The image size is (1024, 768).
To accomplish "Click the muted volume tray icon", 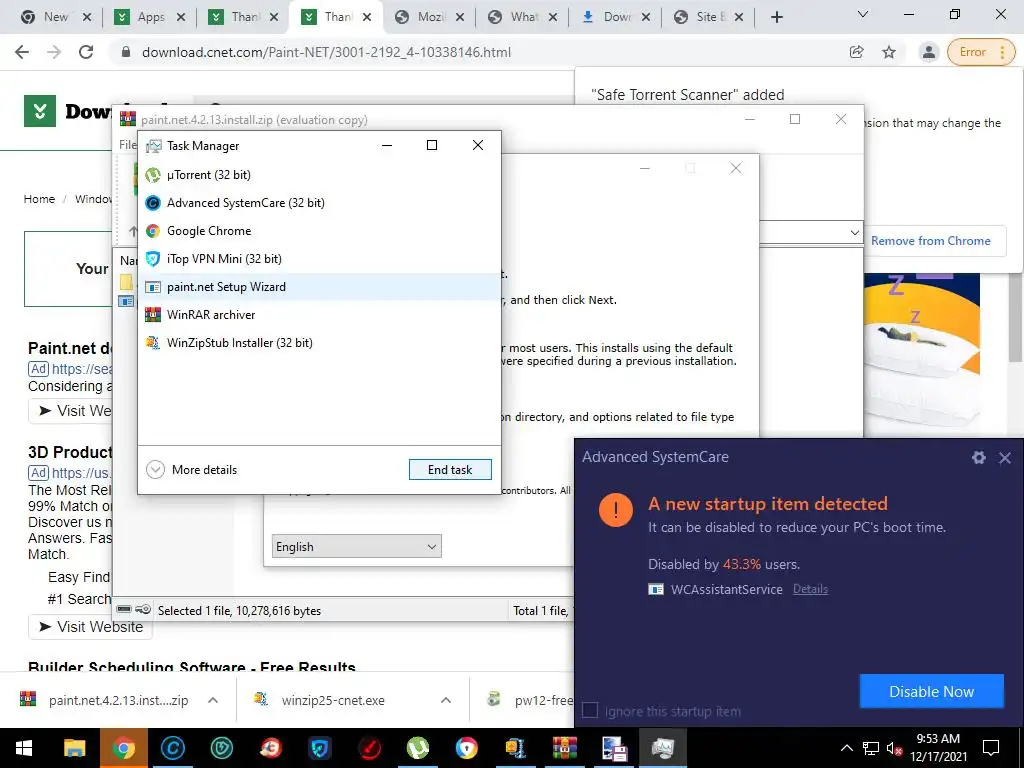I will (x=895, y=748).
